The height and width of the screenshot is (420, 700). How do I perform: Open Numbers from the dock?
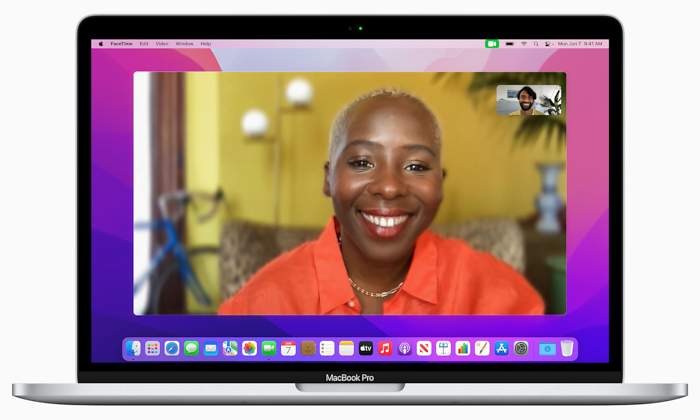(x=463, y=348)
